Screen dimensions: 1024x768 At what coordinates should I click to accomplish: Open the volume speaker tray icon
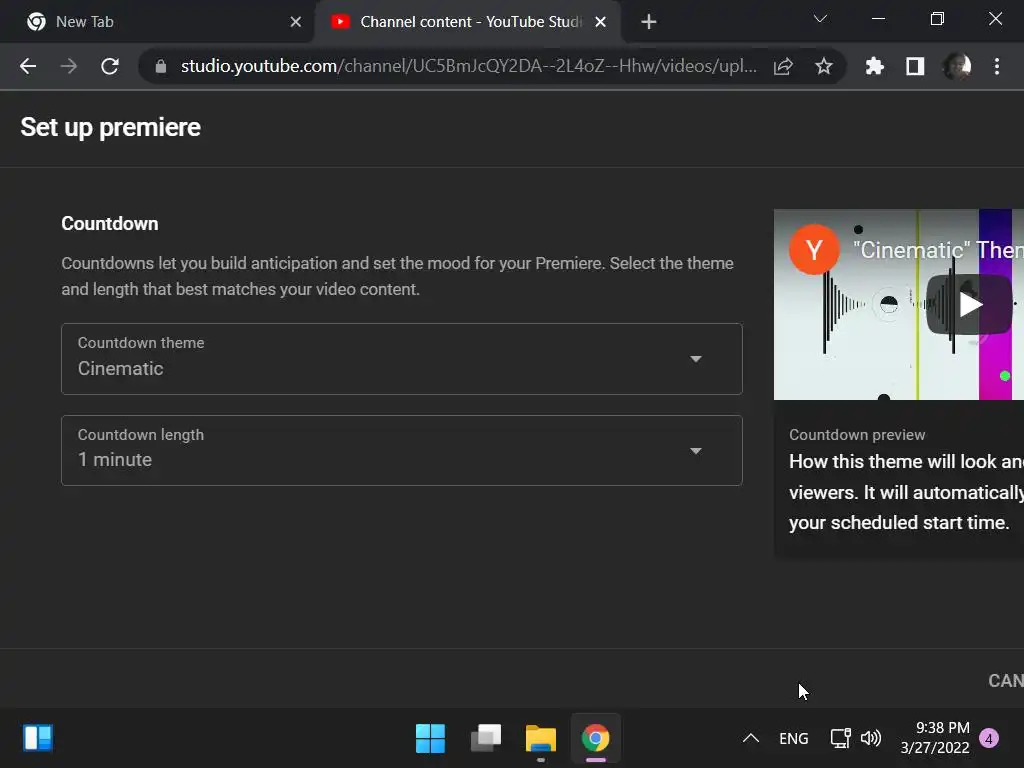click(x=871, y=738)
